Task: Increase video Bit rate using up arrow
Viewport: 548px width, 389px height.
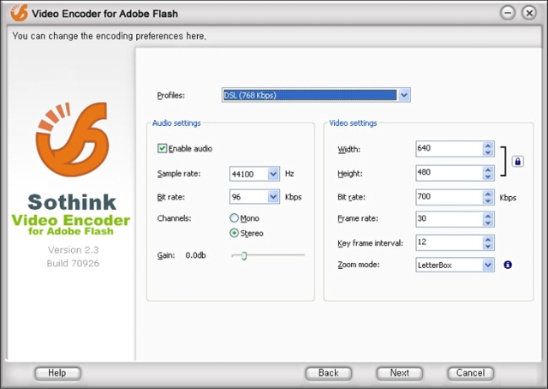Action: (x=488, y=193)
